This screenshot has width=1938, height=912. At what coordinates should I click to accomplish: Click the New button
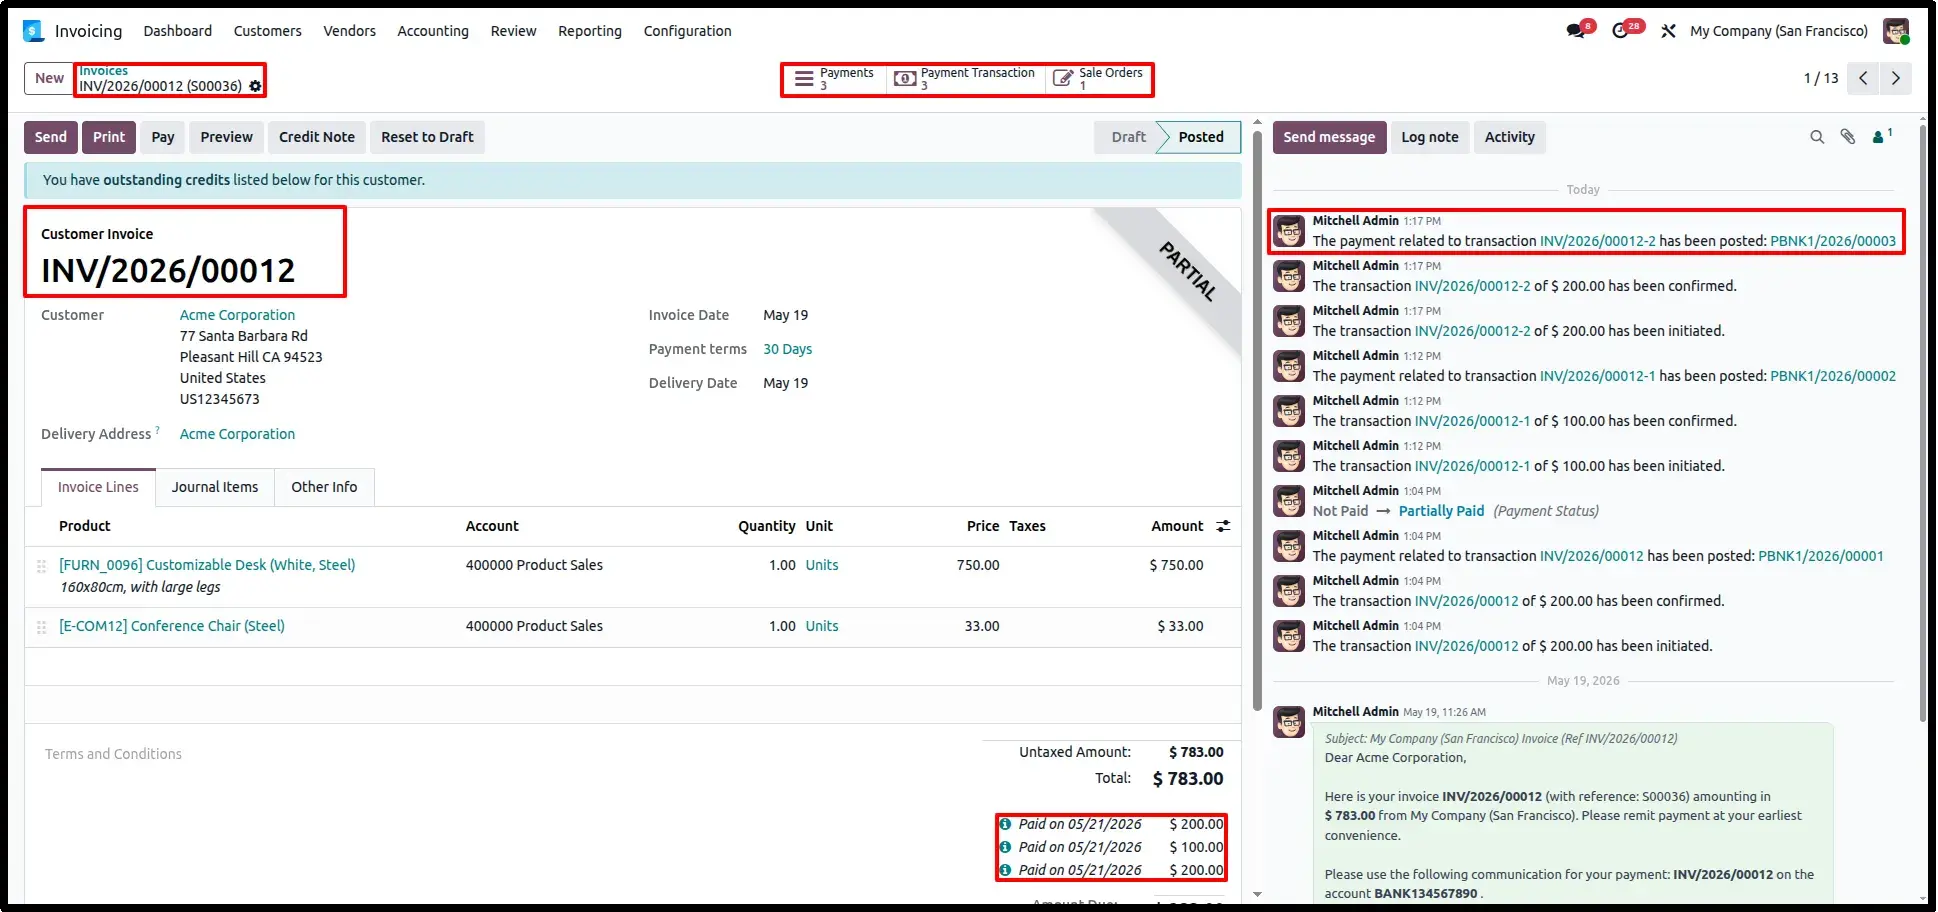pos(49,78)
